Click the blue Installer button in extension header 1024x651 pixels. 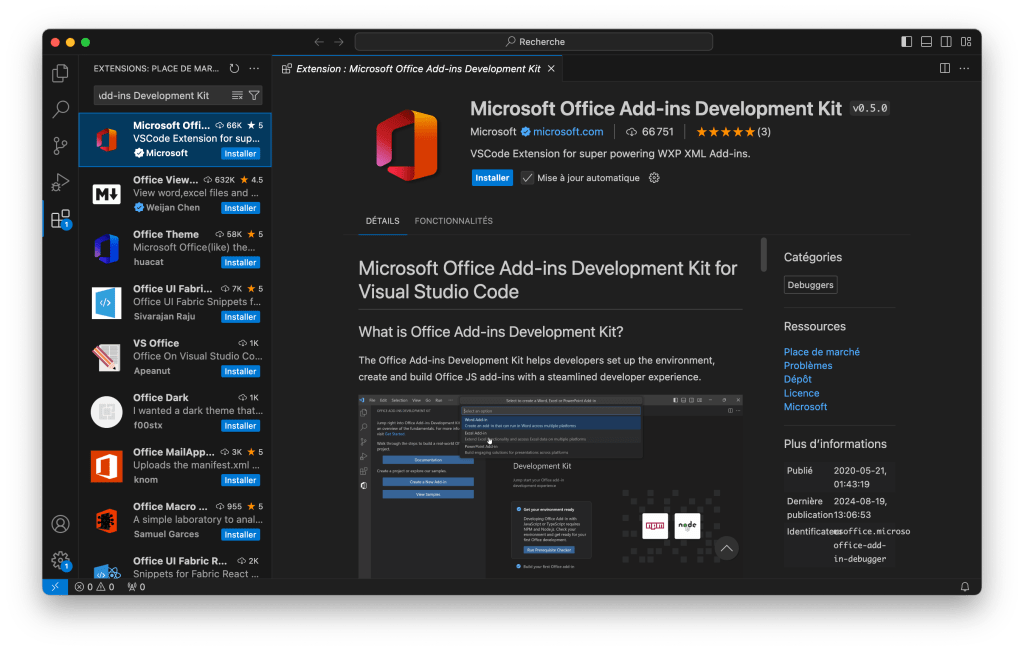[492, 178]
